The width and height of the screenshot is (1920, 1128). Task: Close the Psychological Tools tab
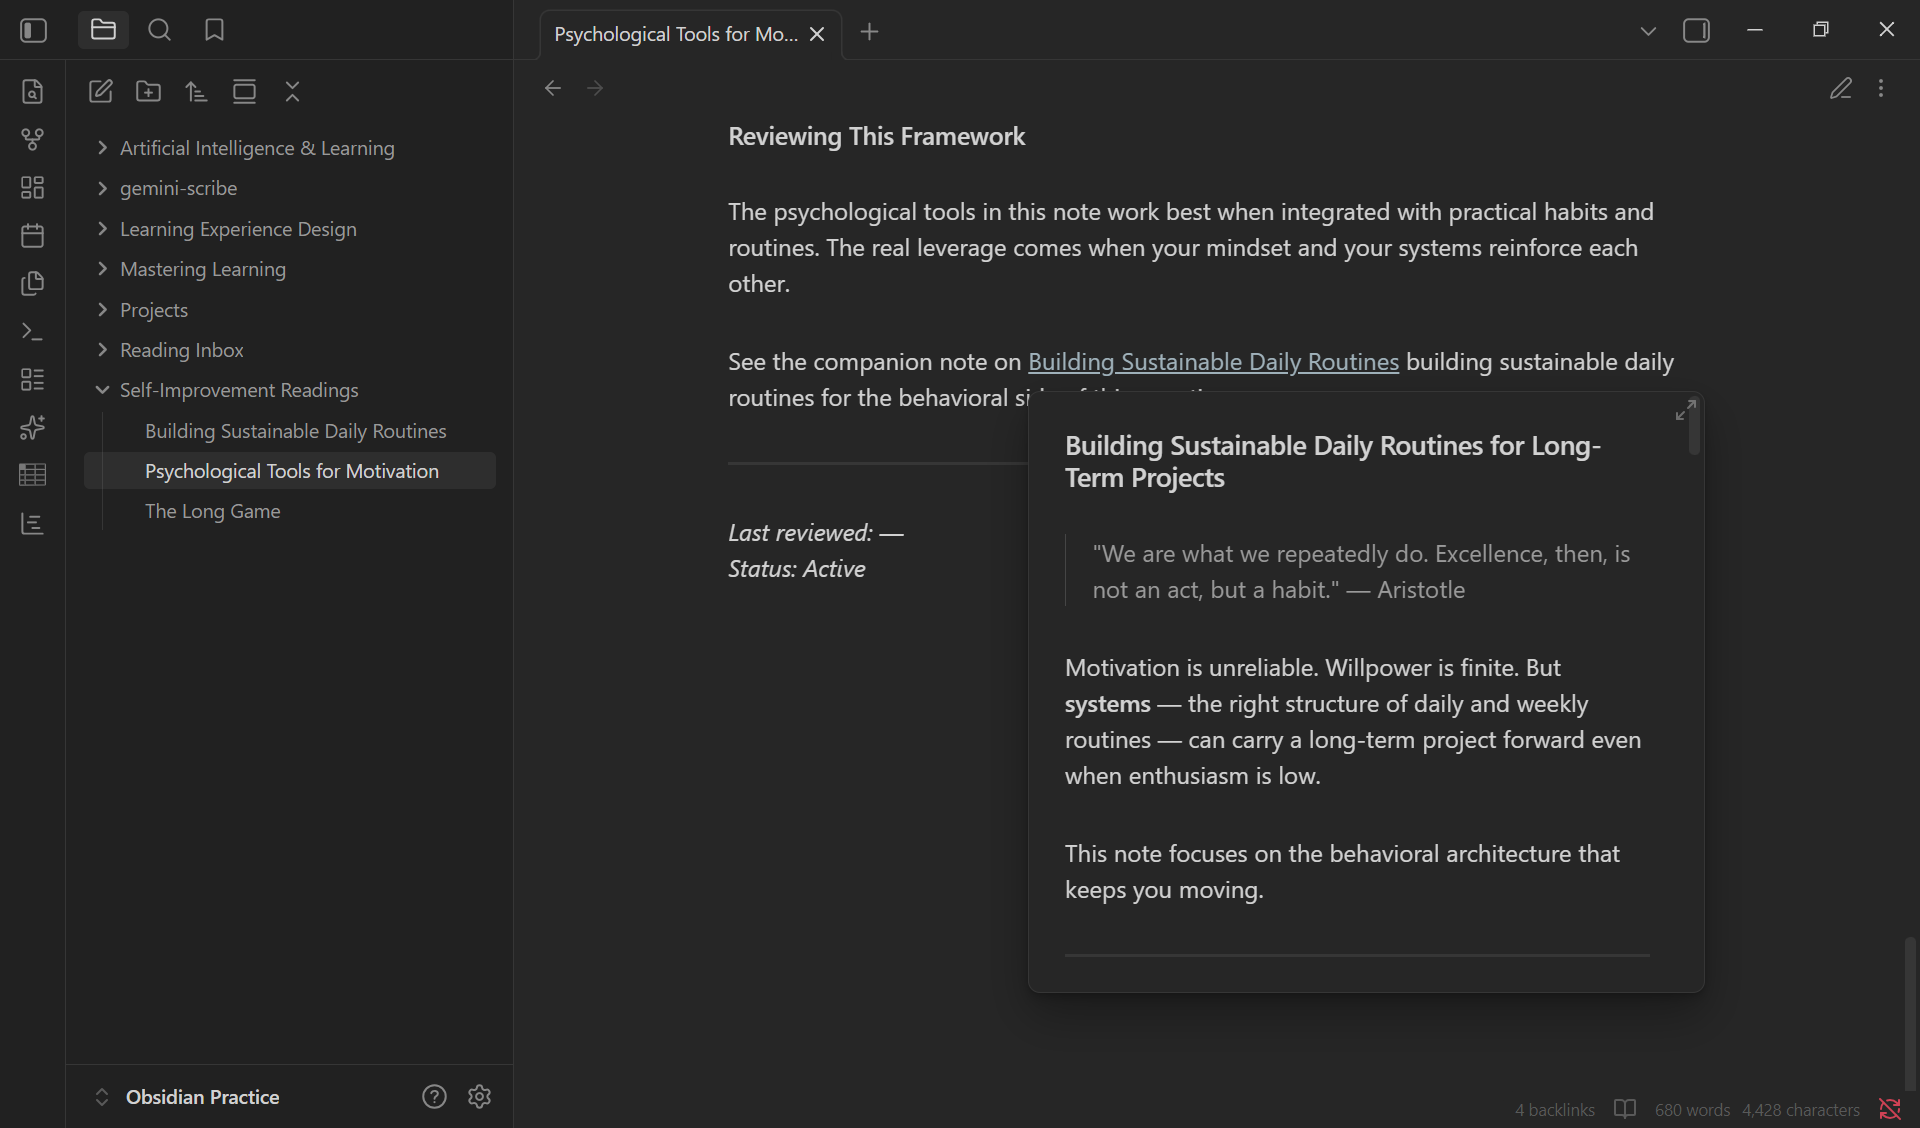point(817,34)
